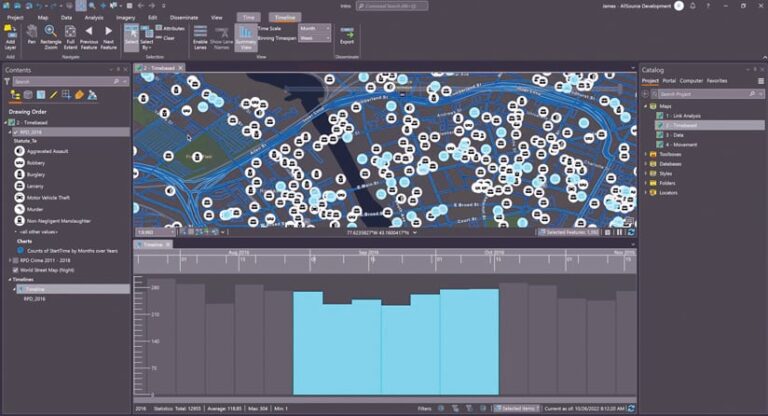768x416 pixels.
Task: Toggle Enable Lanes in the ribbon
Action: tap(200, 37)
